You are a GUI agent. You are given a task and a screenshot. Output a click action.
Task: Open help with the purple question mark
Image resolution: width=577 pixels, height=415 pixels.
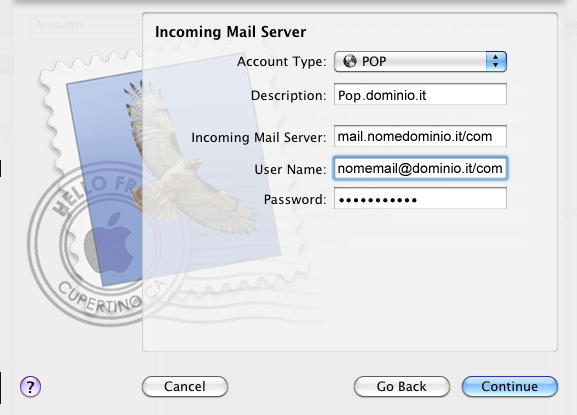click(31, 387)
